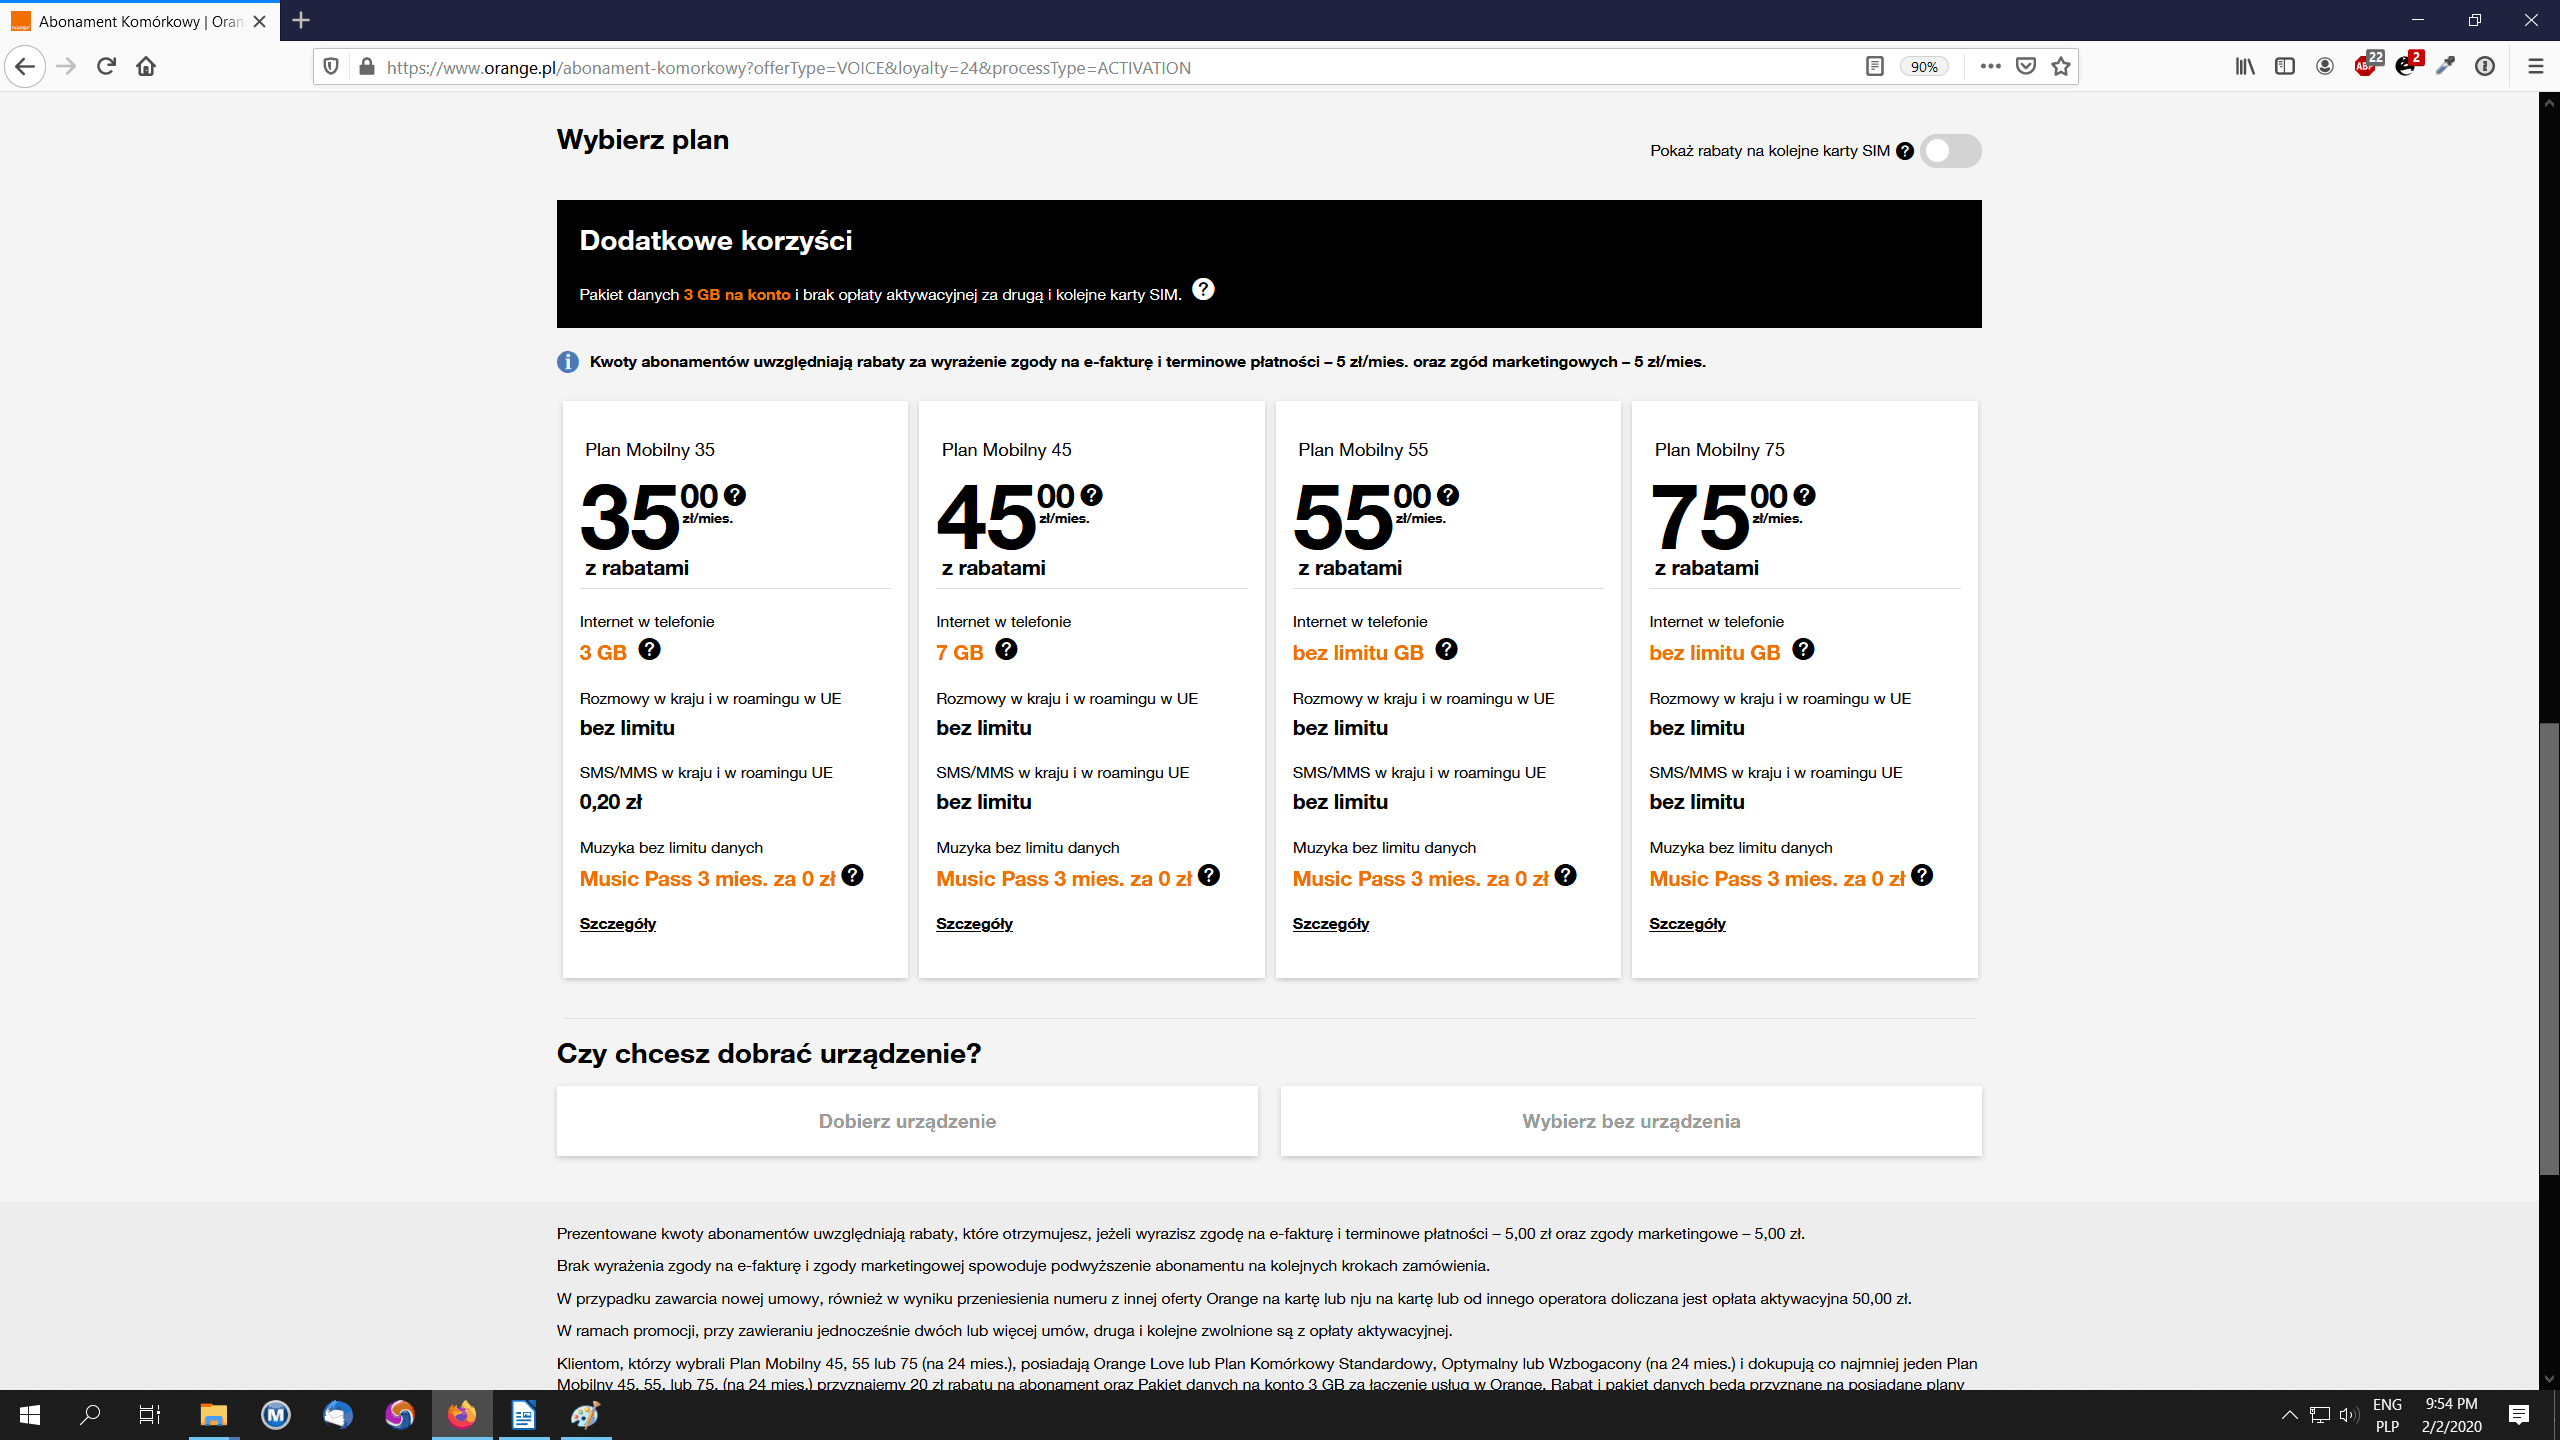Screen dimensions: 2560x1440
Task: Open the browser home page
Action: (x=146, y=67)
